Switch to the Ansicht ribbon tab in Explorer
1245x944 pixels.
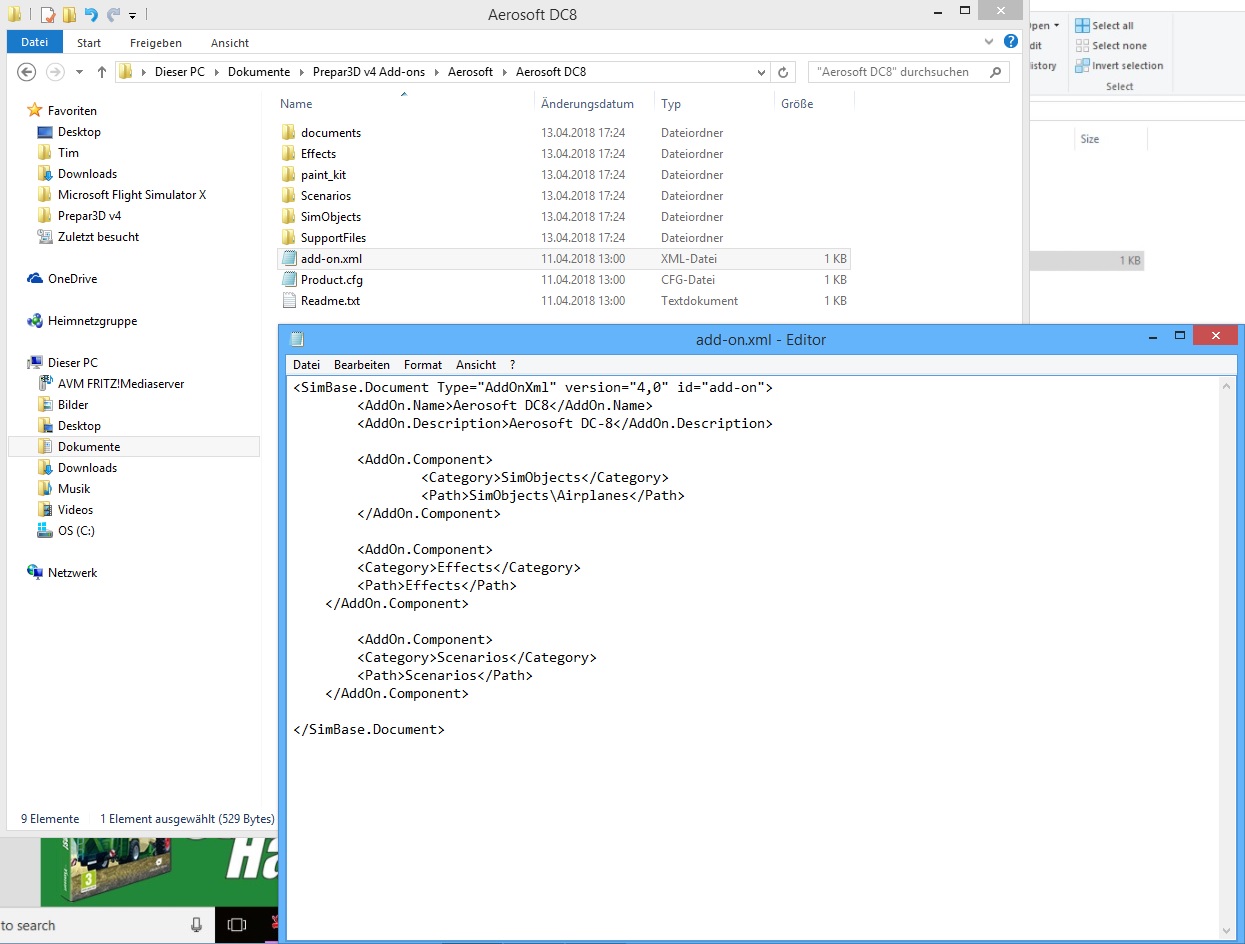230,43
